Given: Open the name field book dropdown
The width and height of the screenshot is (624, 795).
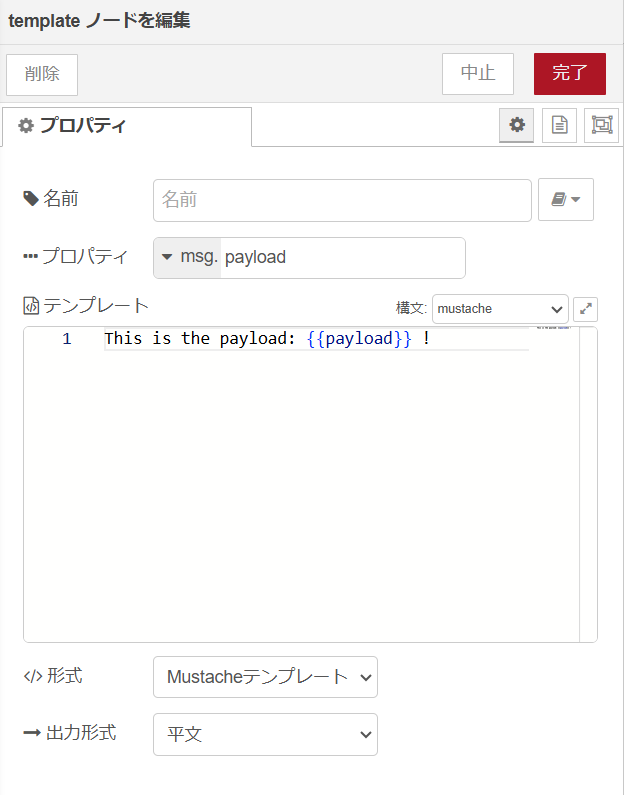Looking at the screenshot, I should pyautogui.click(x=566, y=200).
